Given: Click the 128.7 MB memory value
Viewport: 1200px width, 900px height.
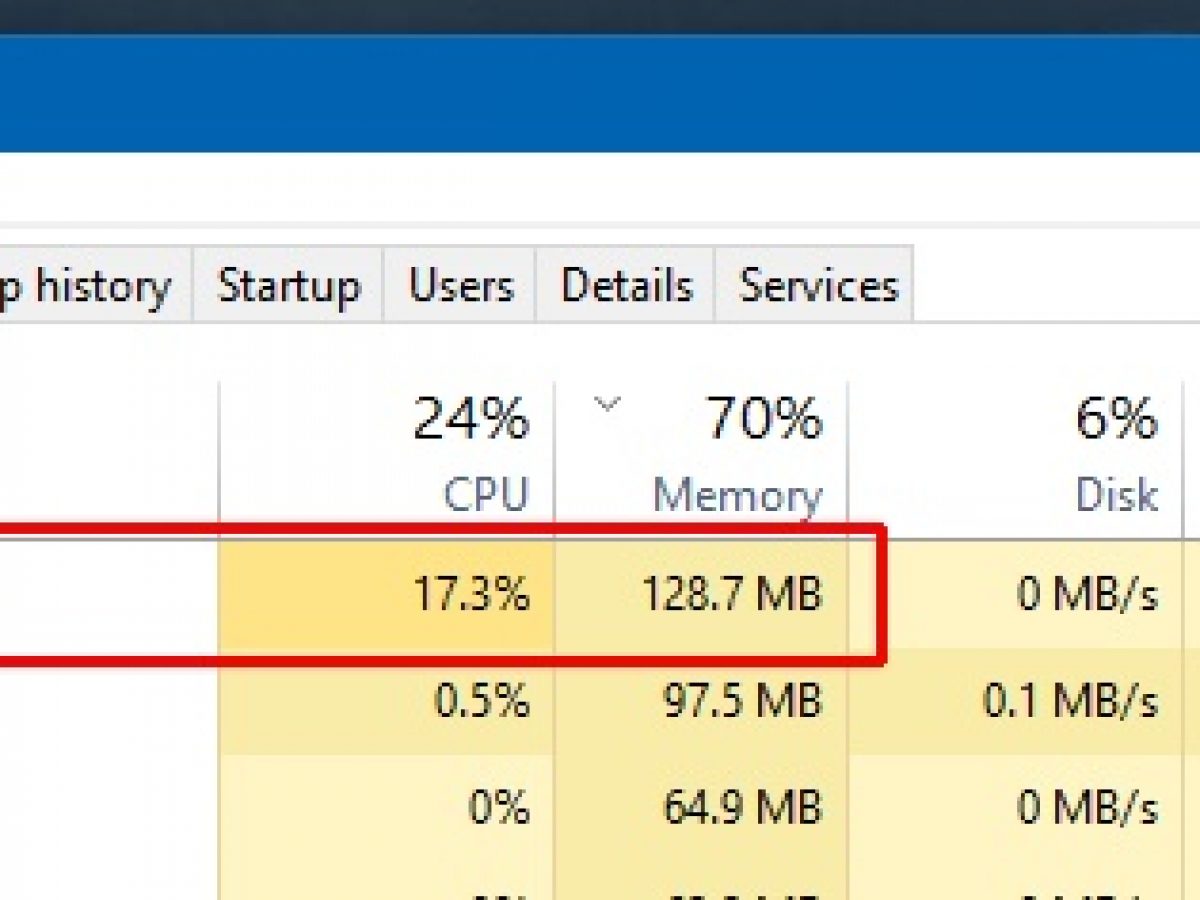Looking at the screenshot, I should tap(731, 596).
